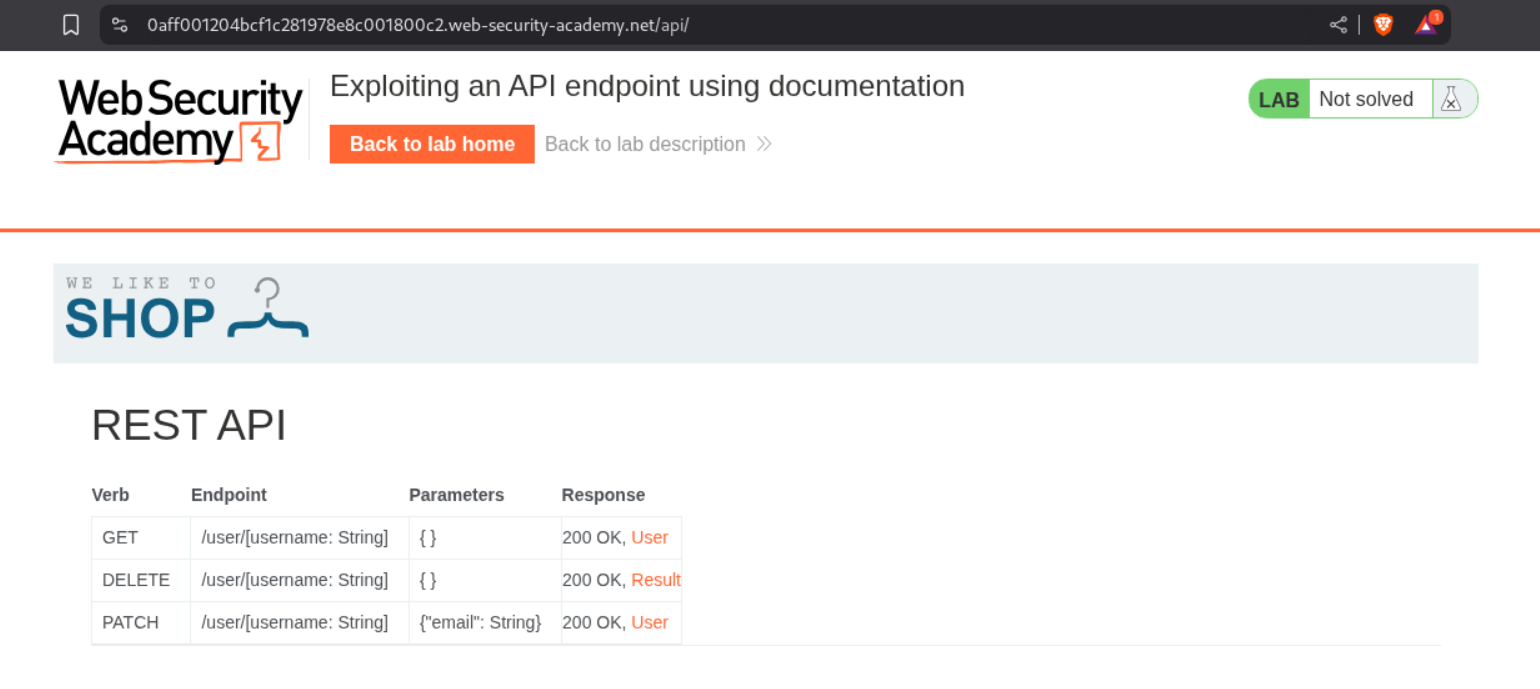Click the Back to lab home button
Screen dimensions: 1540x689
[x=432, y=144]
